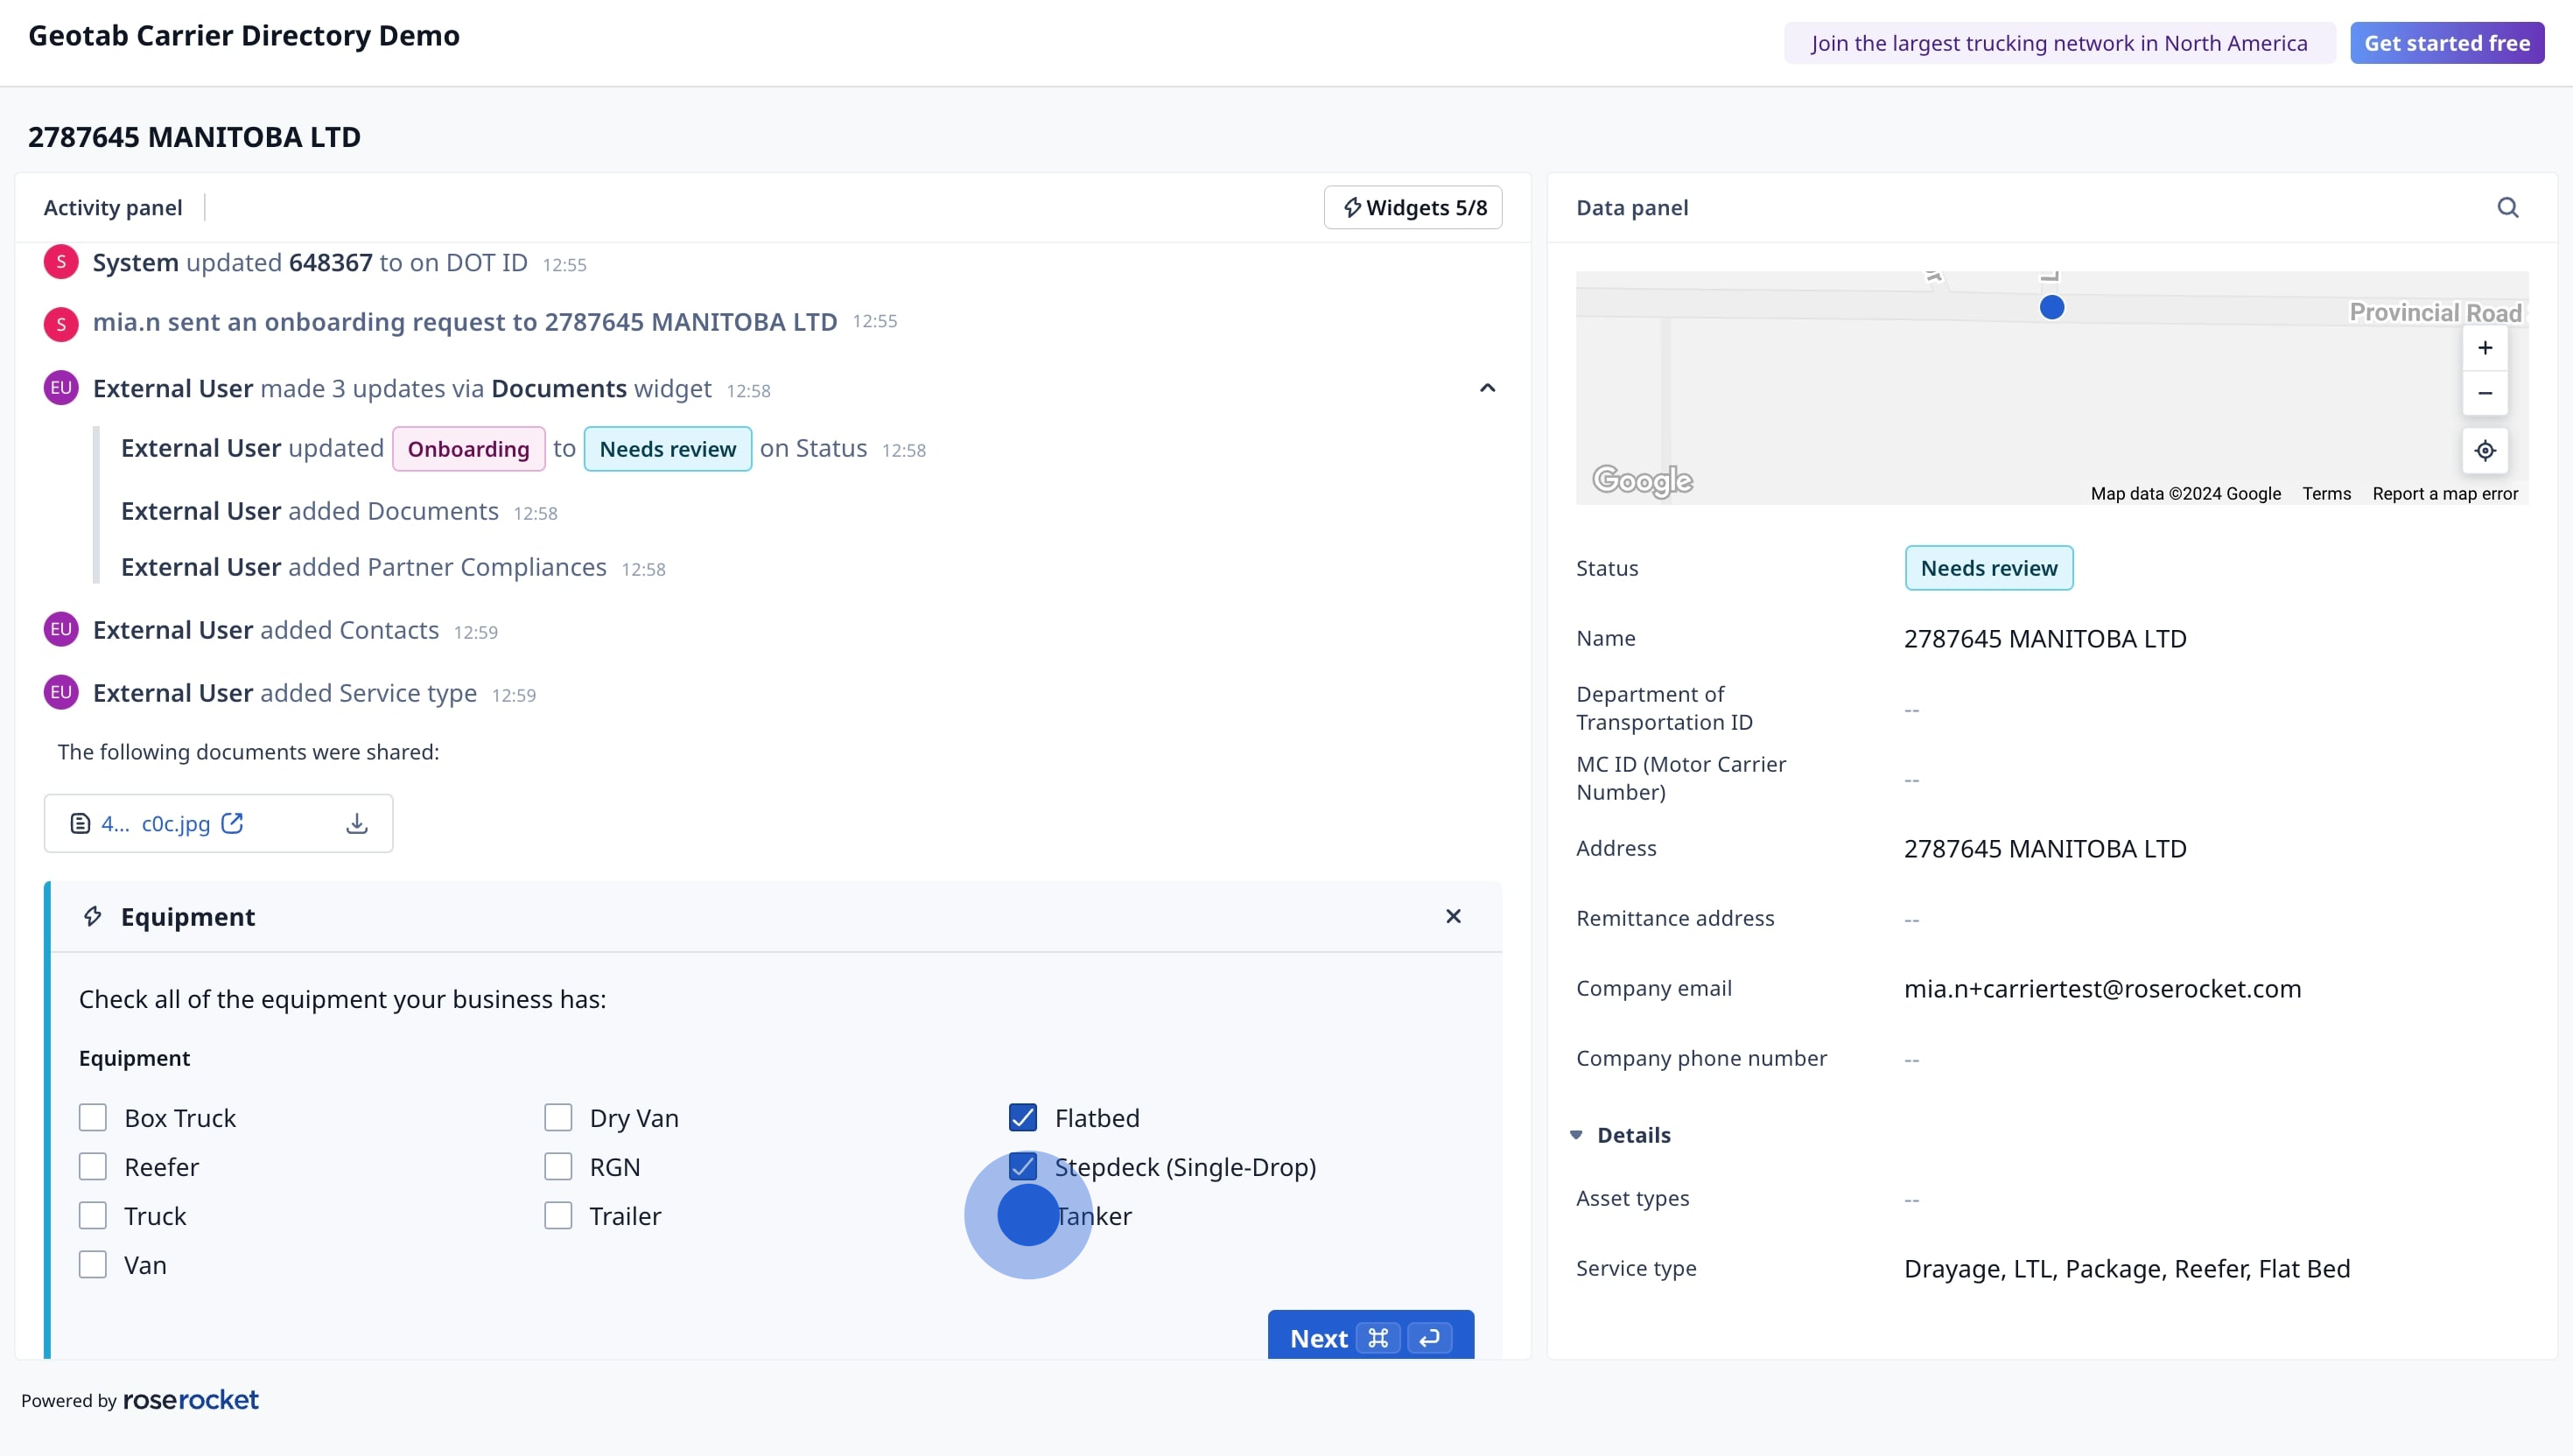This screenshot has width=2573, height=1456.
Task: Click the Company email value
Action: point(2102,988)
